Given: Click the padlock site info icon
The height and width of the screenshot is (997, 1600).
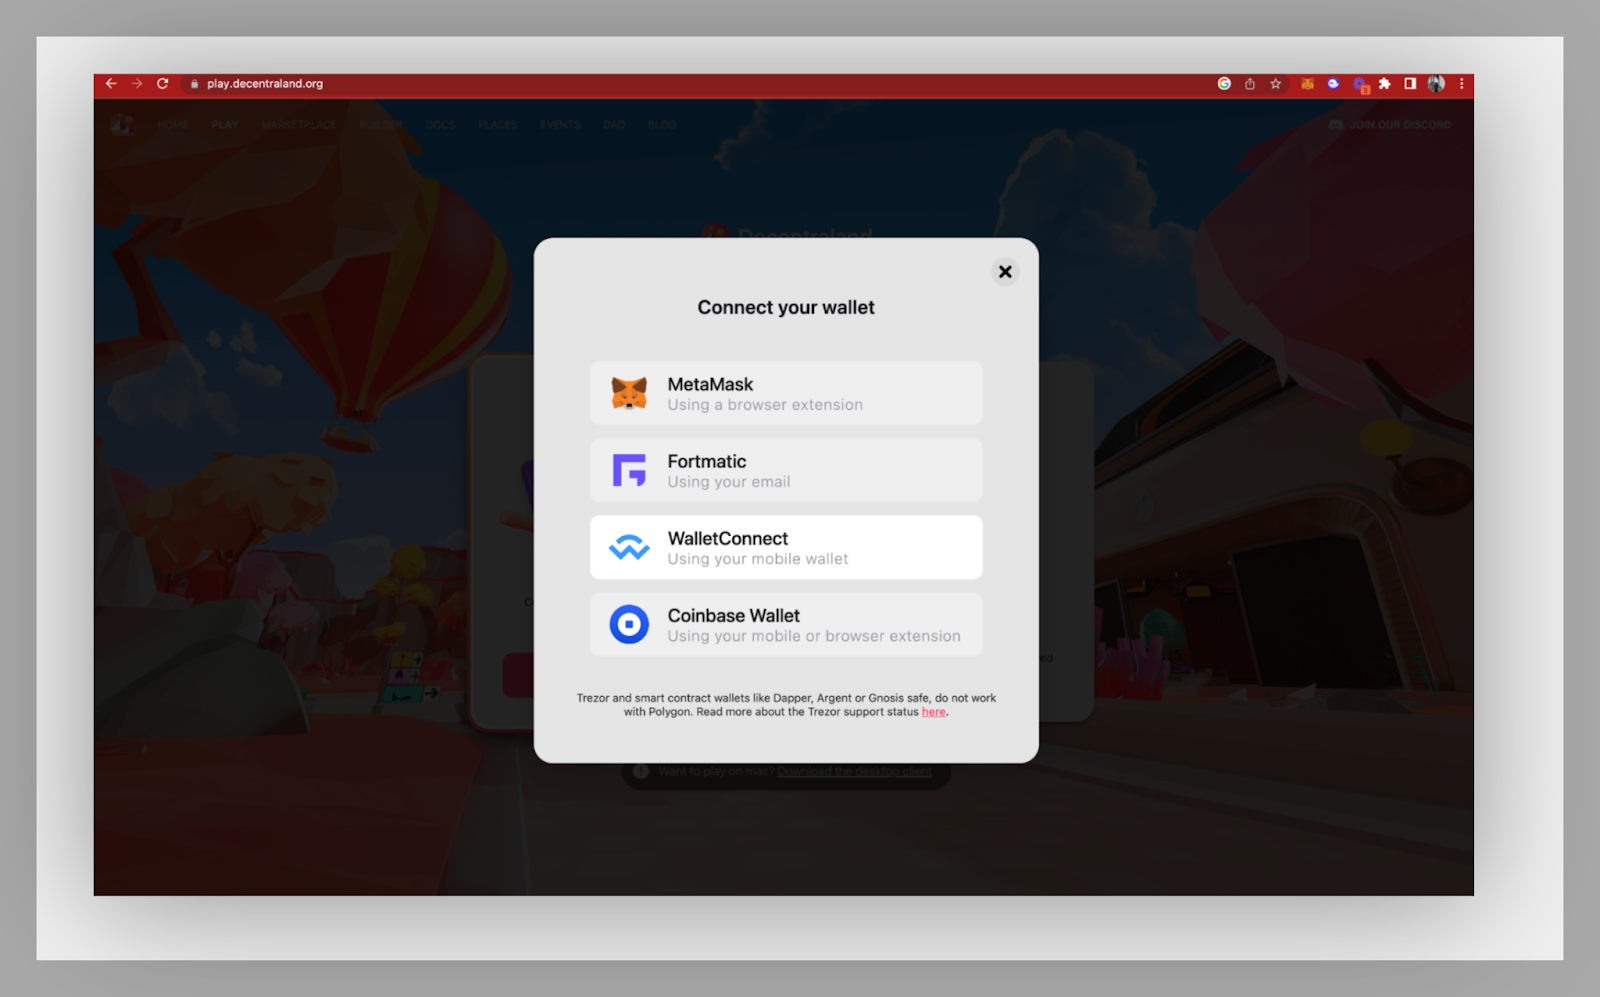Looking at the screenshot, I should pyautogui.click(x=194, y=84).
